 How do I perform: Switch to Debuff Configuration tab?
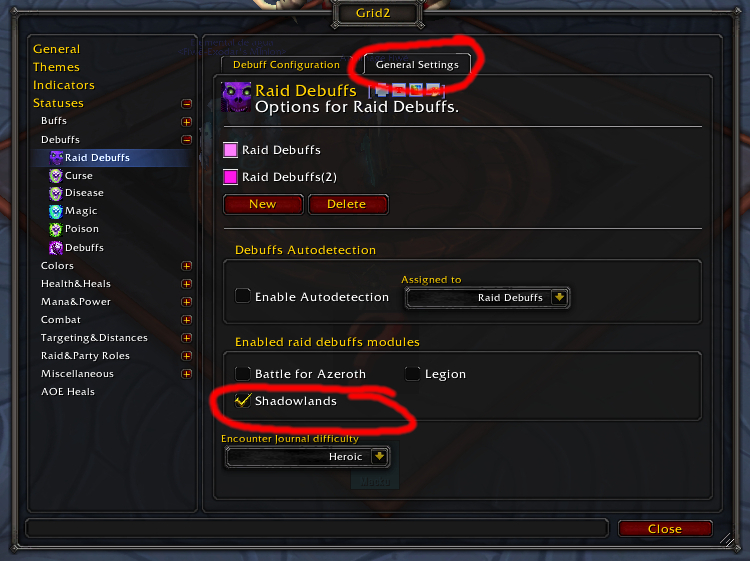coord(286,65)
